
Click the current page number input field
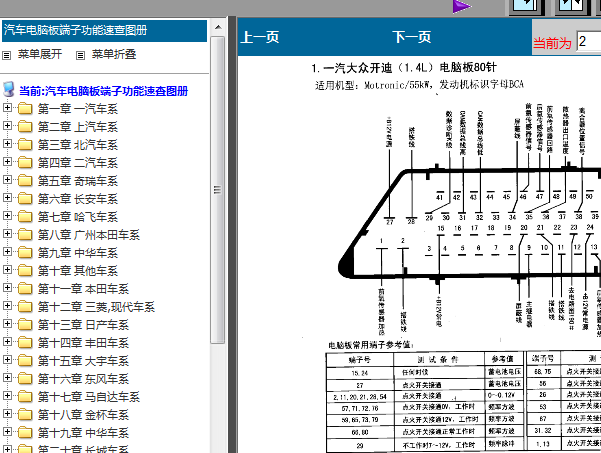tap(589, 41)
